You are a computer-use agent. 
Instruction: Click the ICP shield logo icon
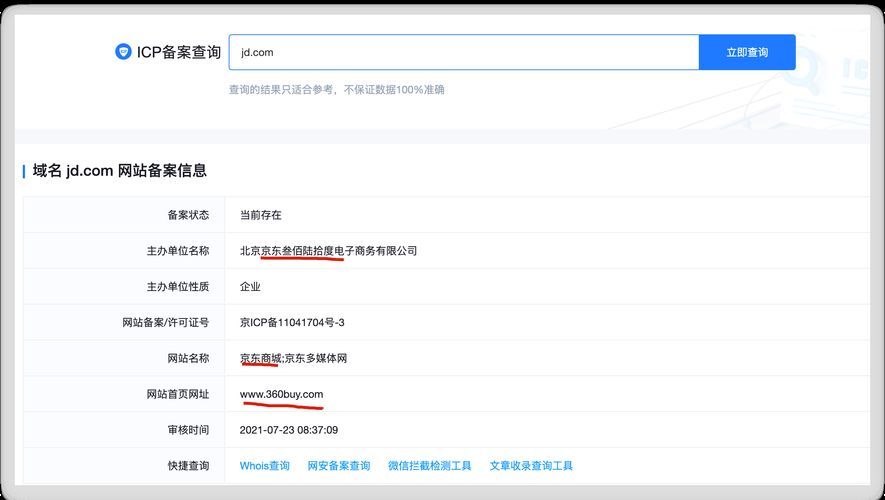tap(123, 52)
